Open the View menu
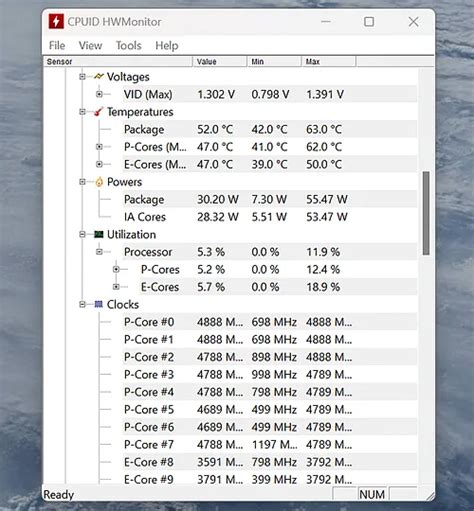The width and height of the screenshot is (474, 511). pos(90,45)
